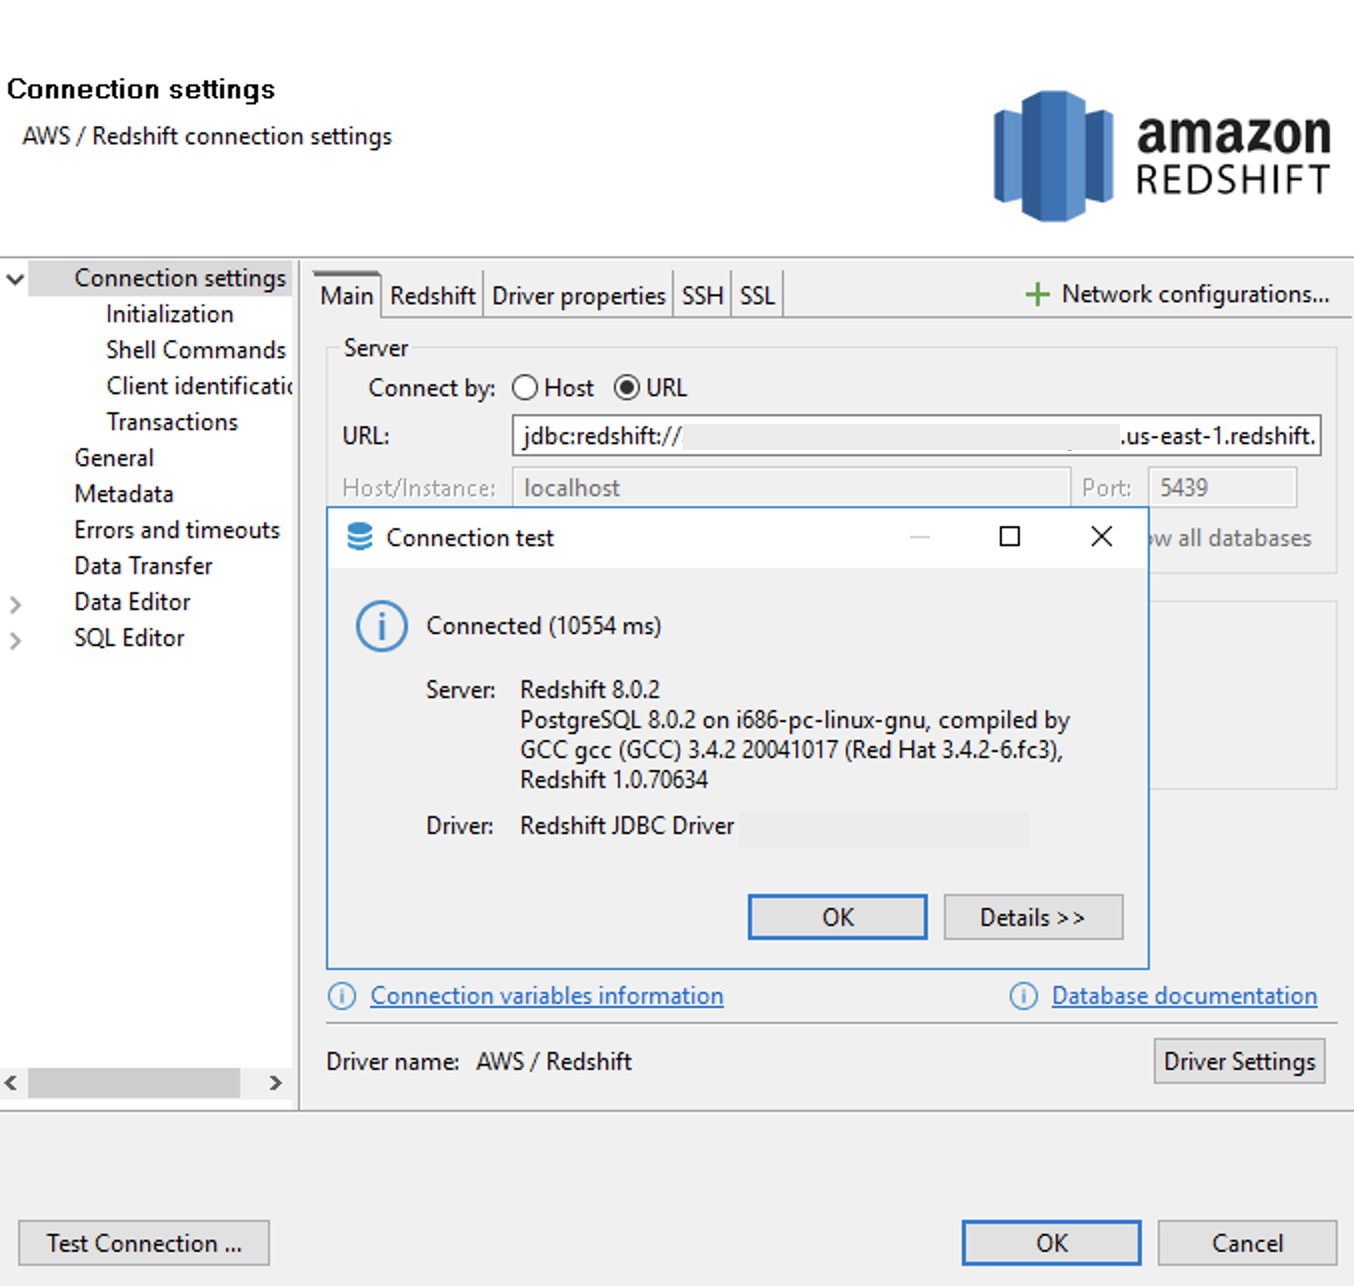
Task: Click the sidebar horizontal scrollbar thumb
Action: tap(134, 1083)
